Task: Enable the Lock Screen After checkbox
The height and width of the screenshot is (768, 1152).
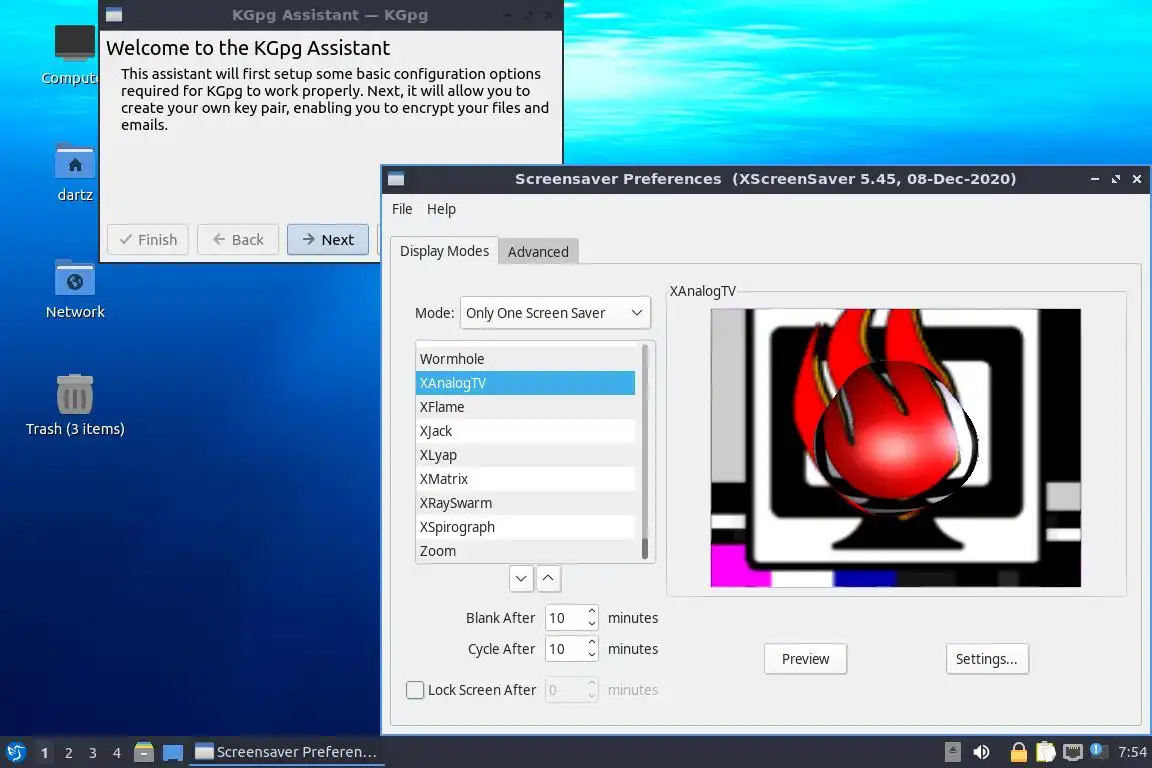Action: point(415,690)
